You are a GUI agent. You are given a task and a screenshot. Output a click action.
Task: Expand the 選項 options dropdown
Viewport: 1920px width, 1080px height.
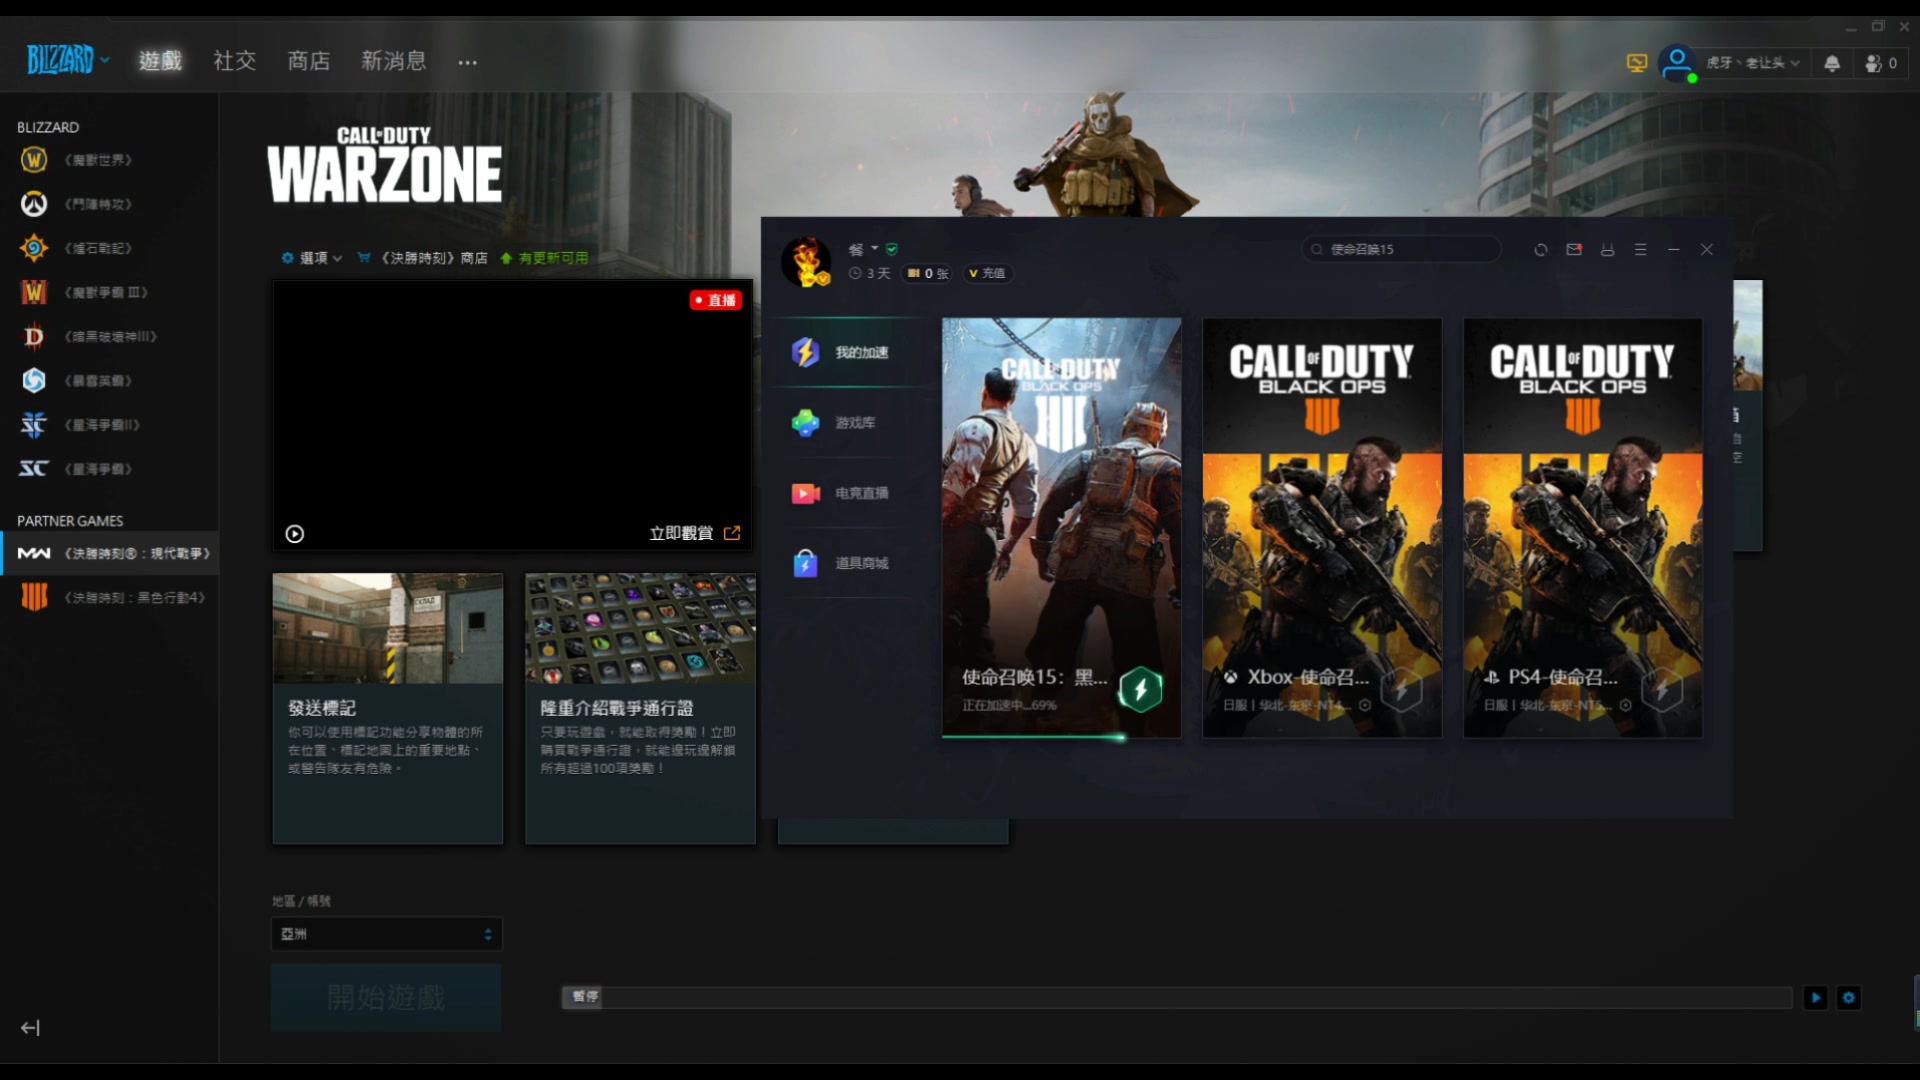click(x=312, y=258)
